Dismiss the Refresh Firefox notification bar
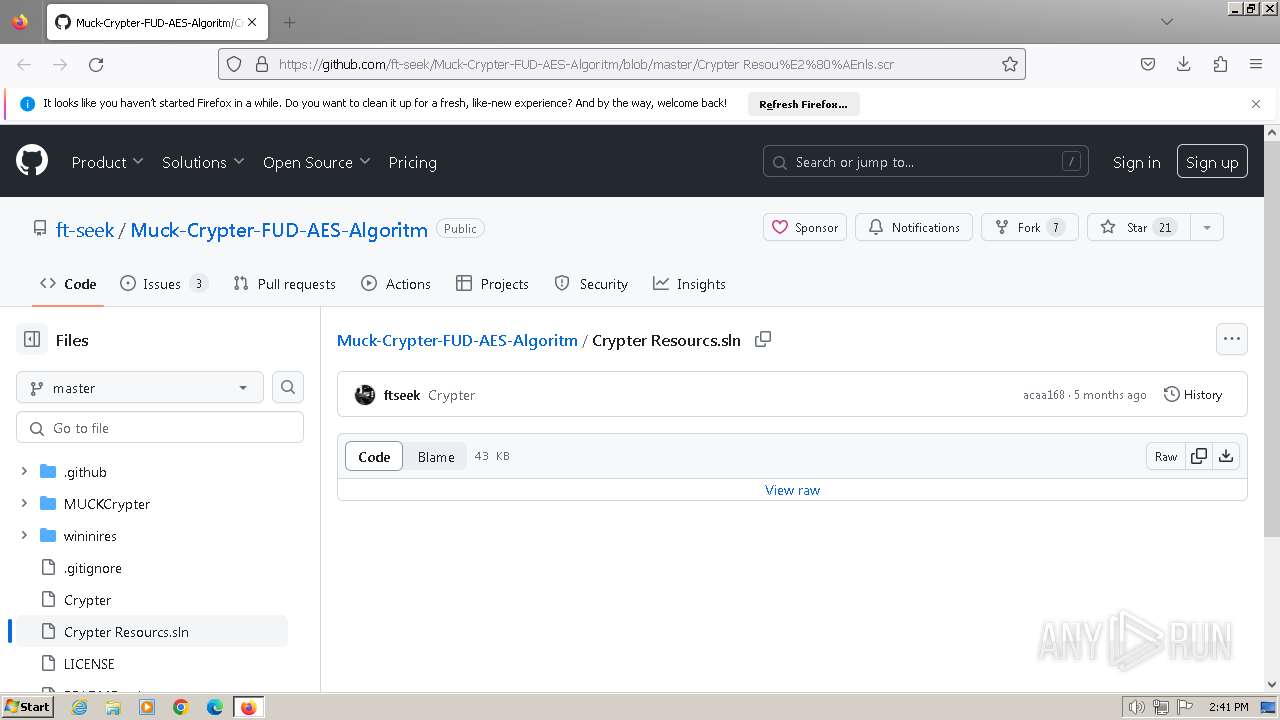This screenshot has height=720, width=1280. coord(1256,104)
